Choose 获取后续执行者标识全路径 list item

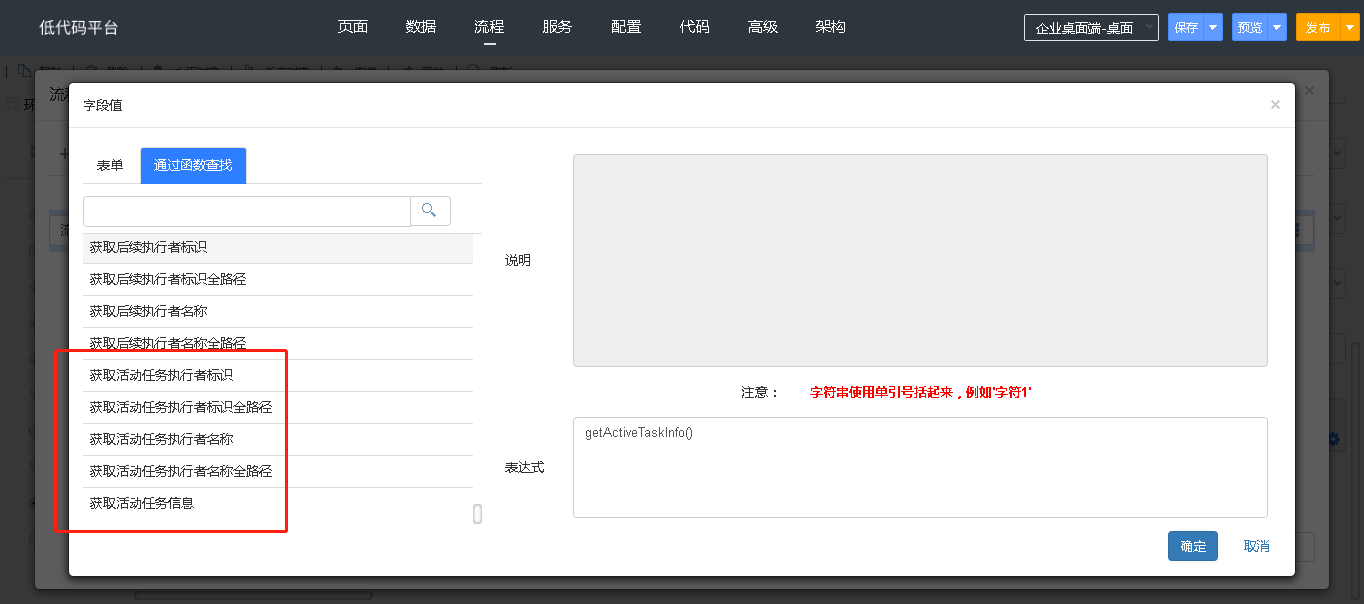(x=167, y=280)
